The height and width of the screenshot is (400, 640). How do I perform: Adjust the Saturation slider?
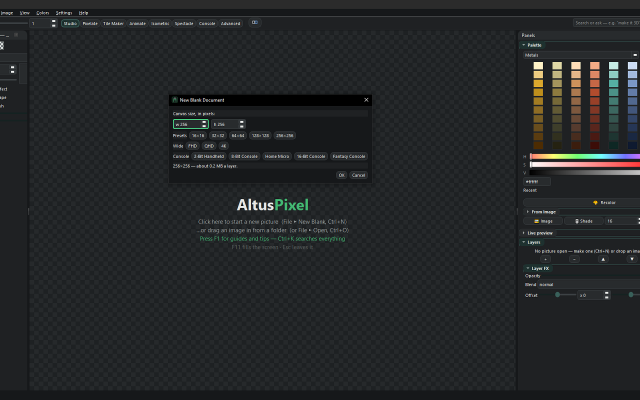click(585, 164)
